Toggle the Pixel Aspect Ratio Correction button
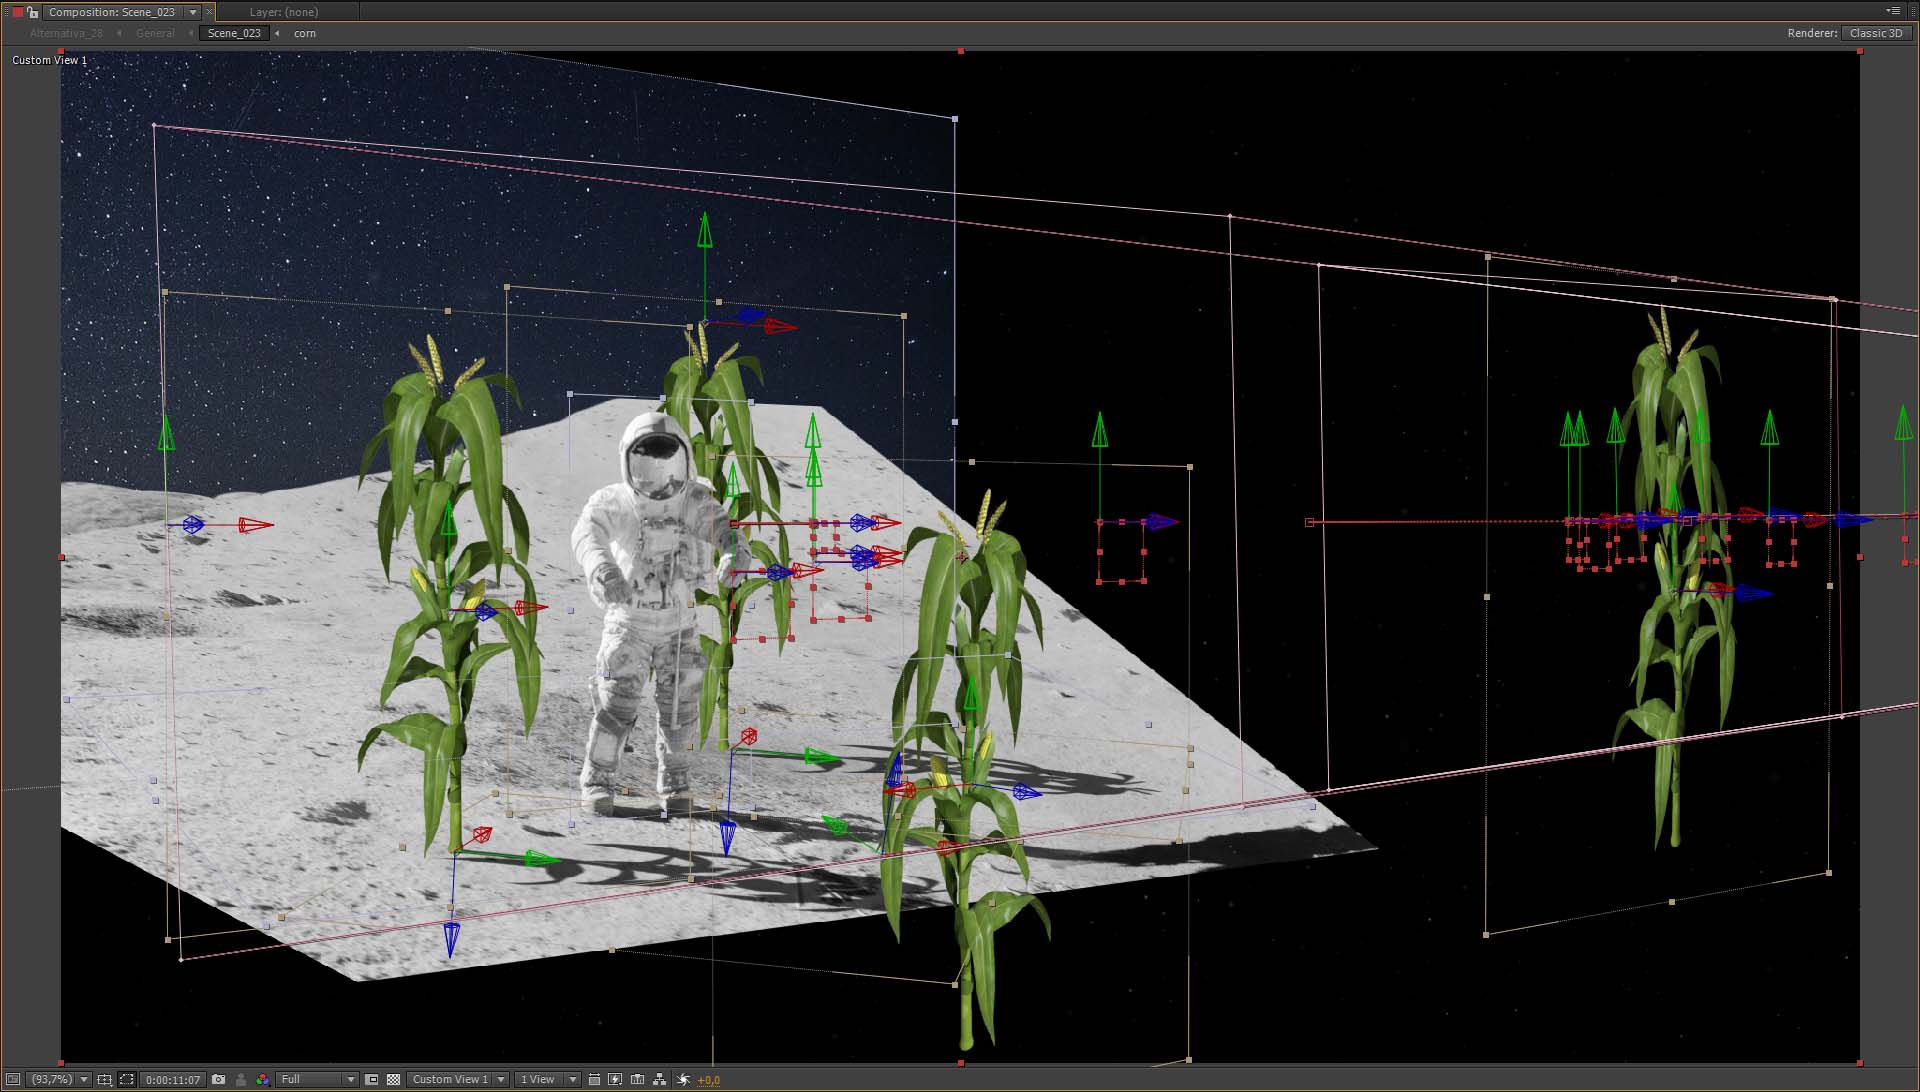 click(594, 1080)
